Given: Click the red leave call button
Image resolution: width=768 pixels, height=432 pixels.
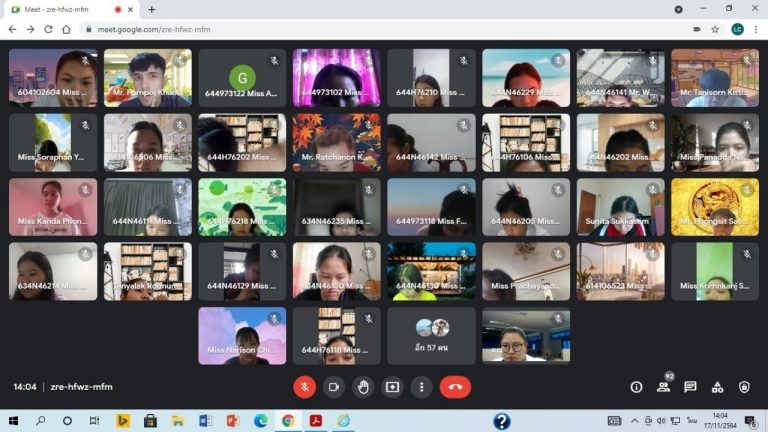Looking at the screenshot, I should pyautogui.click(x=455, y=387).
